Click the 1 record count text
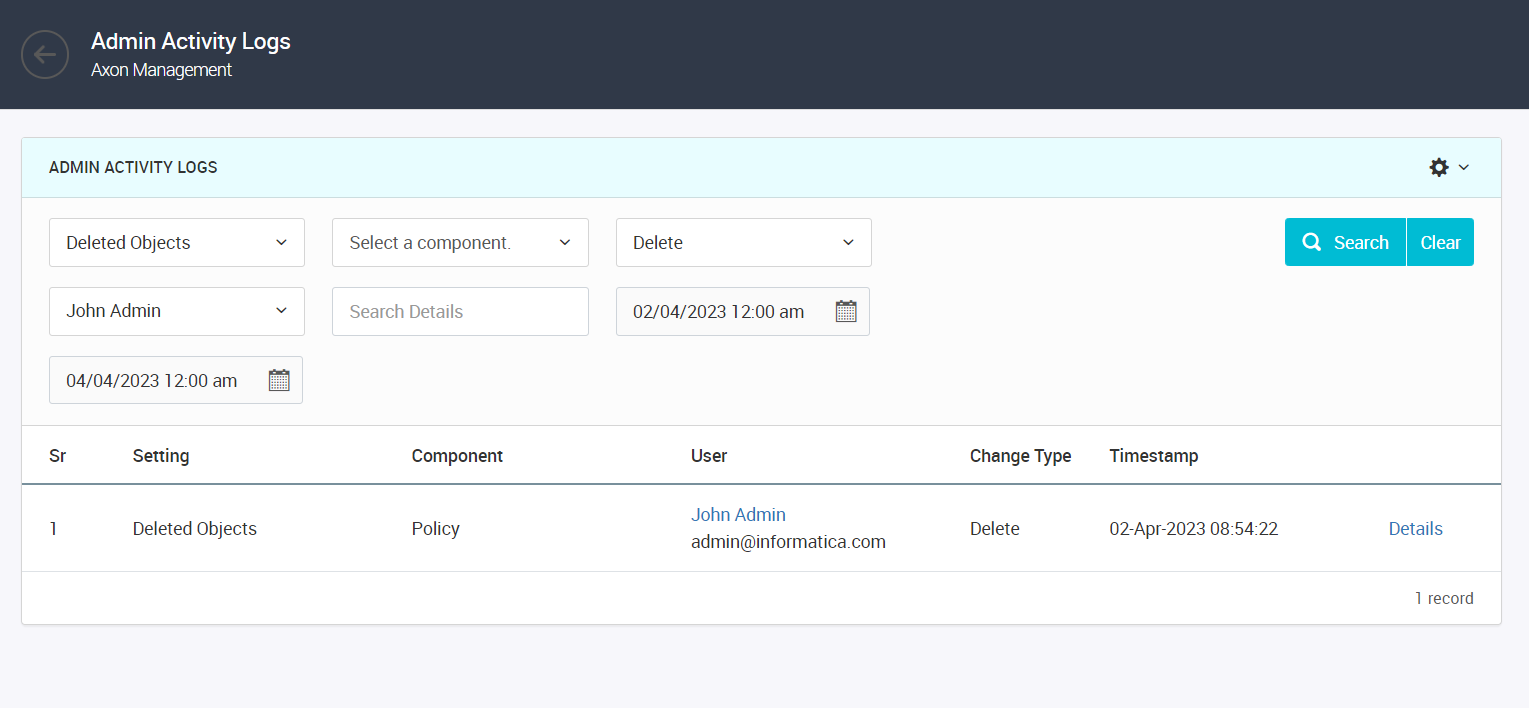Viewport: 1529px width, 708px height. 1444,598
